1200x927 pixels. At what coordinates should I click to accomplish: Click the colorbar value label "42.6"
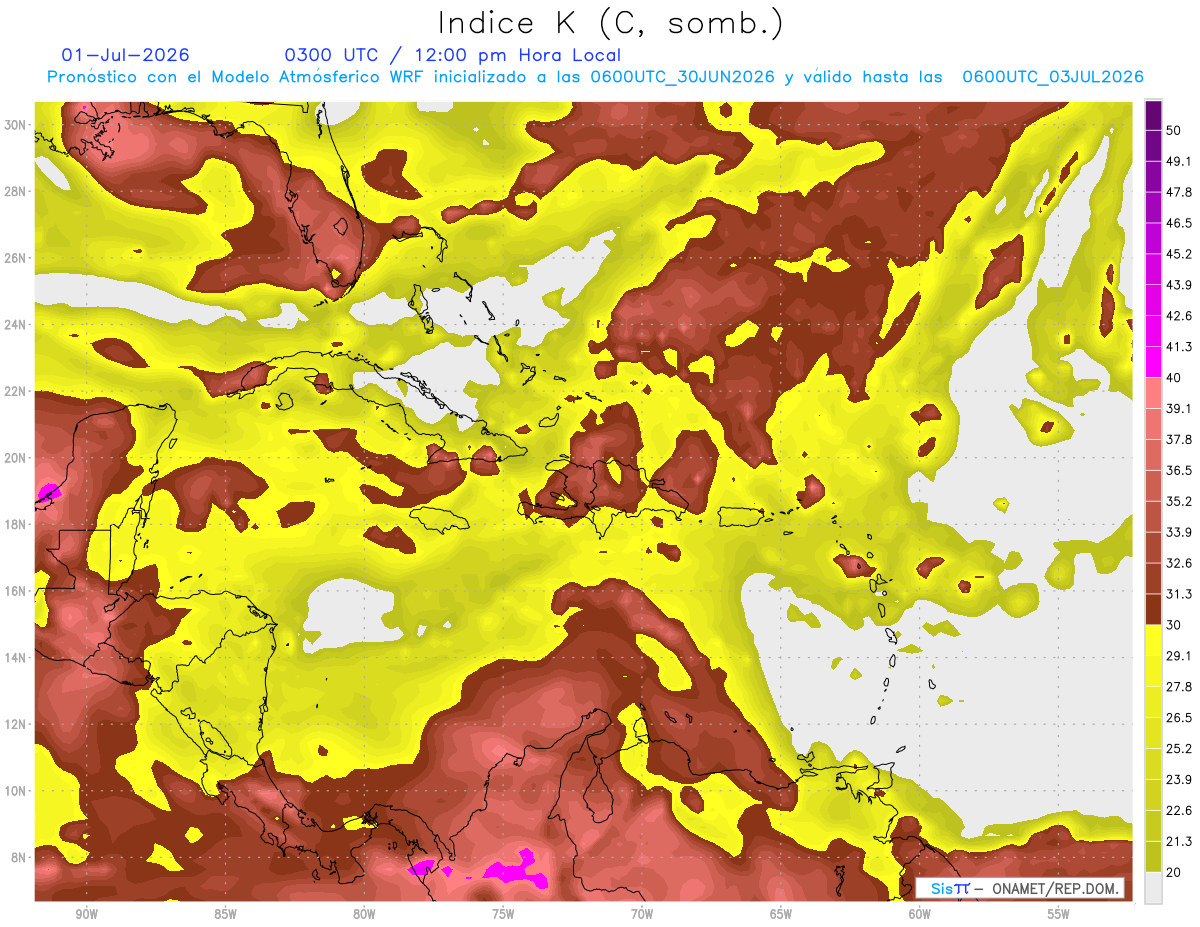tap(1178, 316)
